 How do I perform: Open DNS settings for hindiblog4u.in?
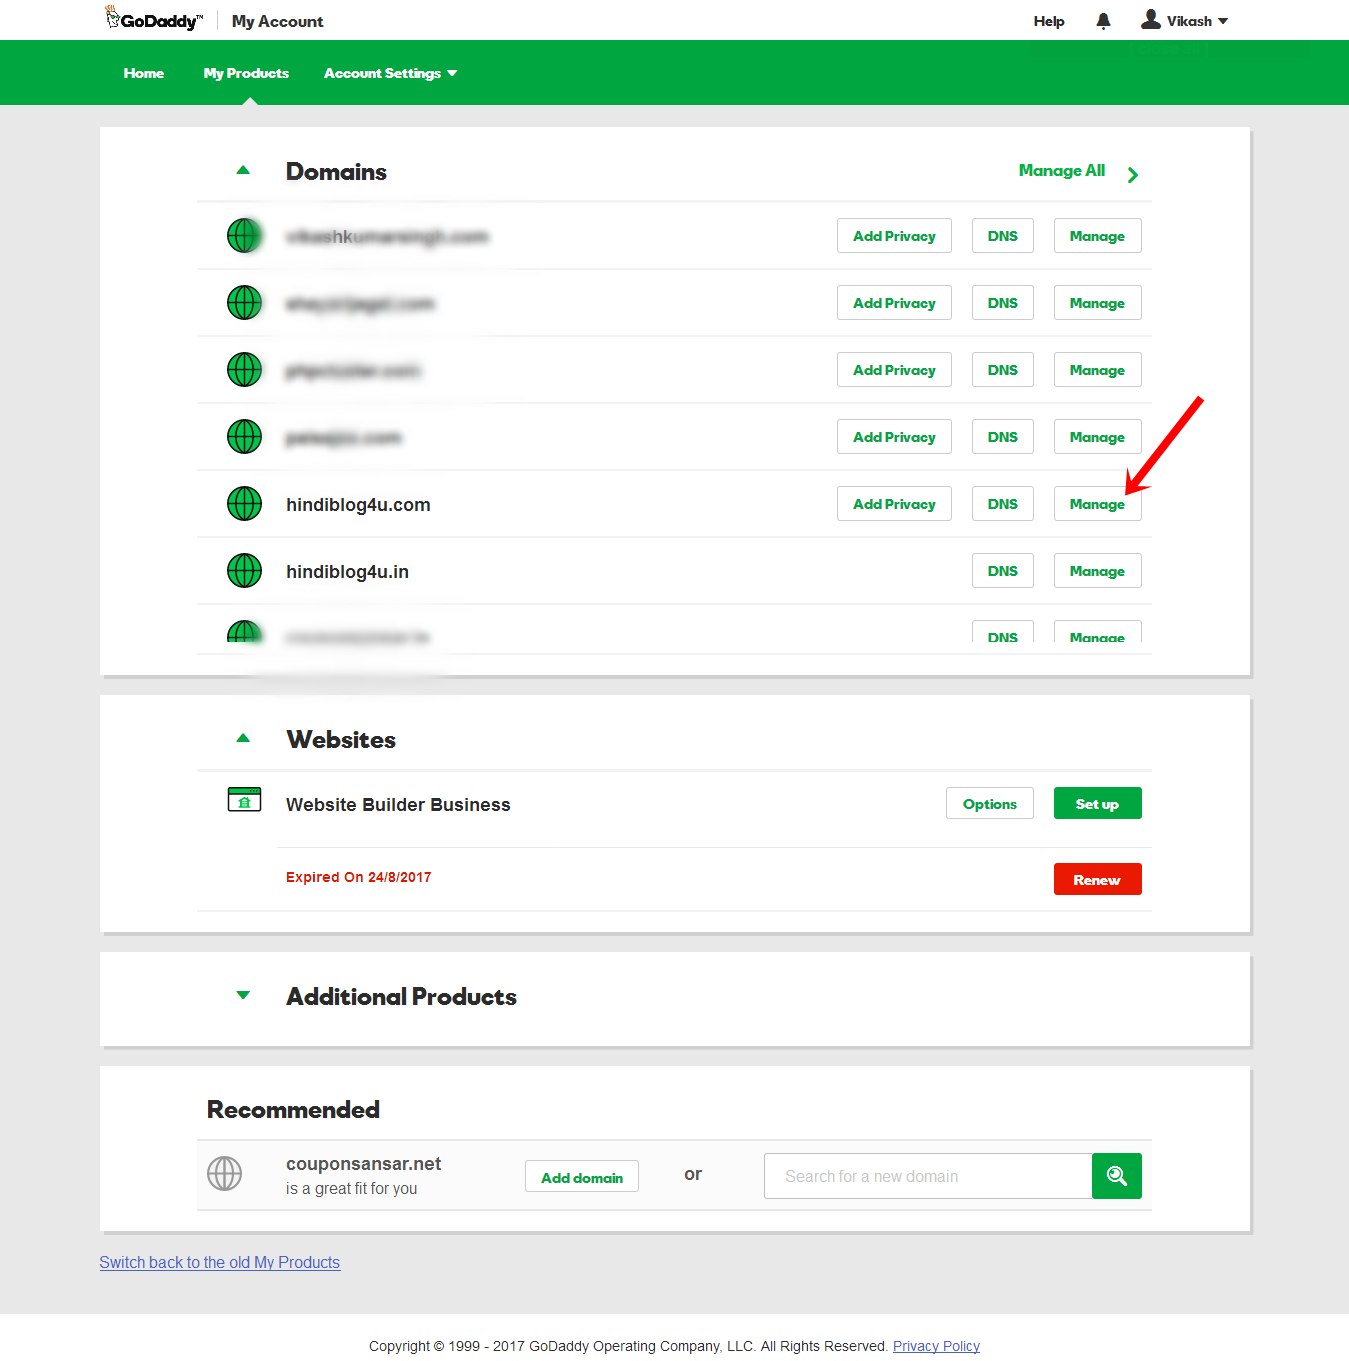coord(1002,571)
